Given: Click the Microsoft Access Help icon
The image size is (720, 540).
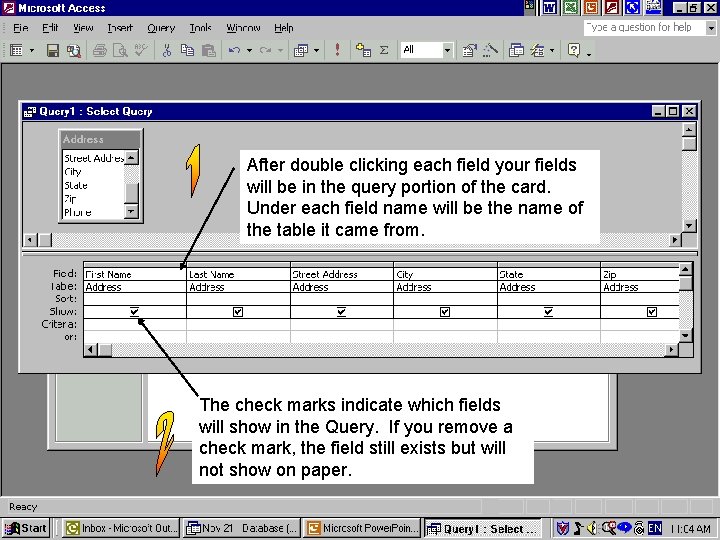Looking at the screenshot, I should (x=574, y=50).
